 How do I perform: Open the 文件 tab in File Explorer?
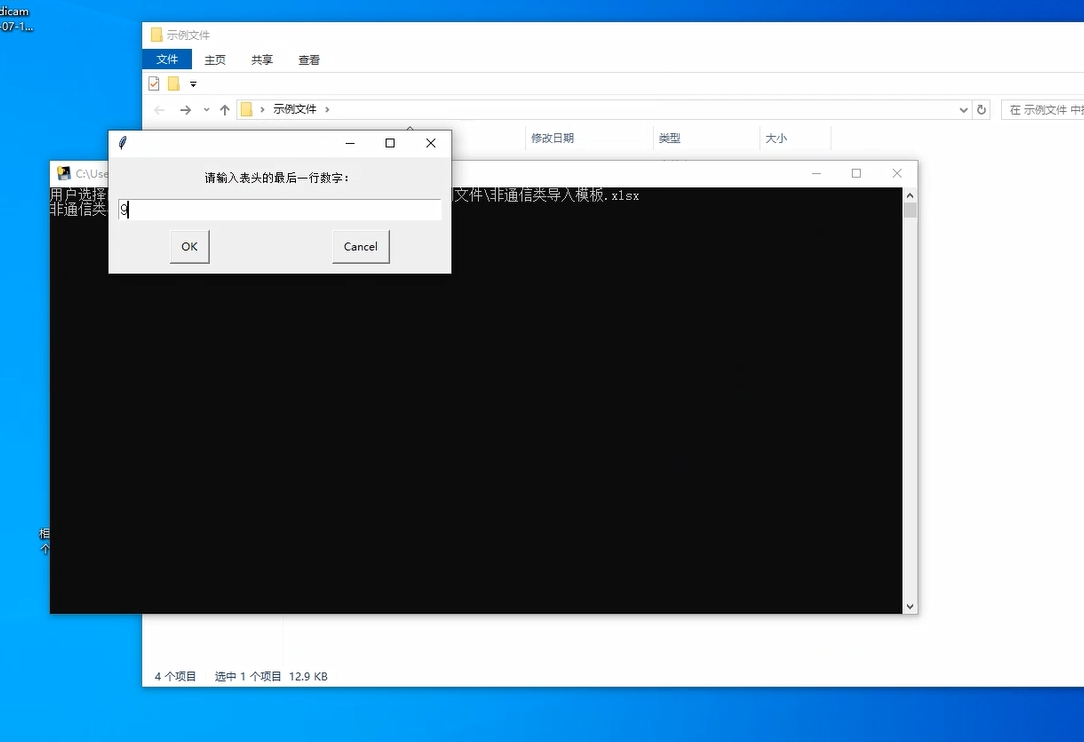click(x=167, y=59)
